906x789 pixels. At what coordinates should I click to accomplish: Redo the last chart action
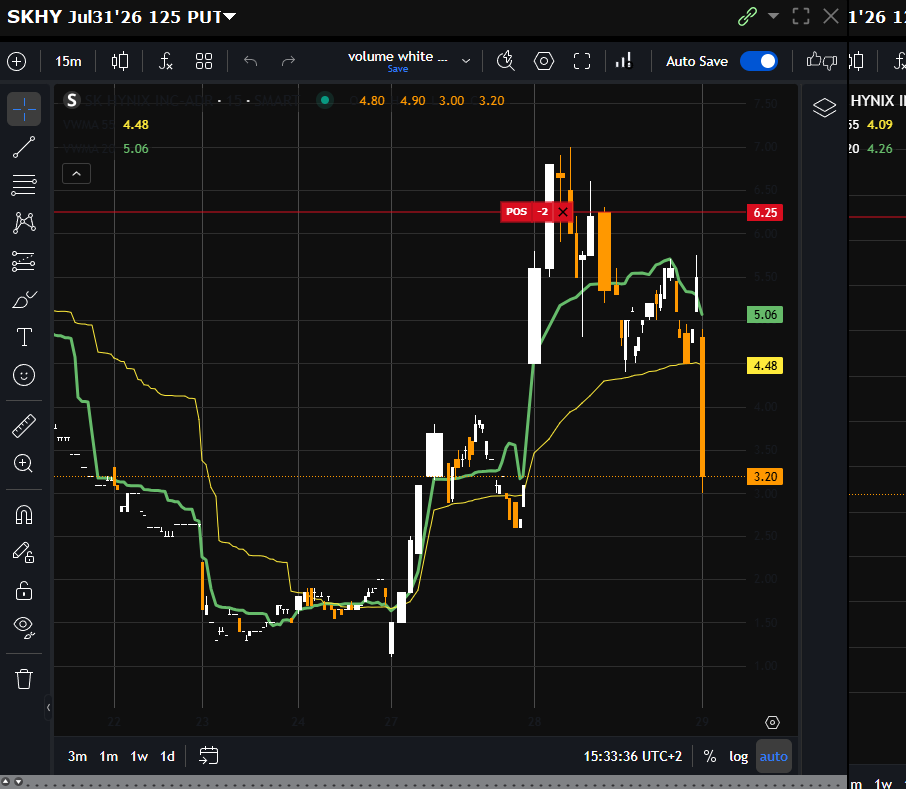(288, 61)
